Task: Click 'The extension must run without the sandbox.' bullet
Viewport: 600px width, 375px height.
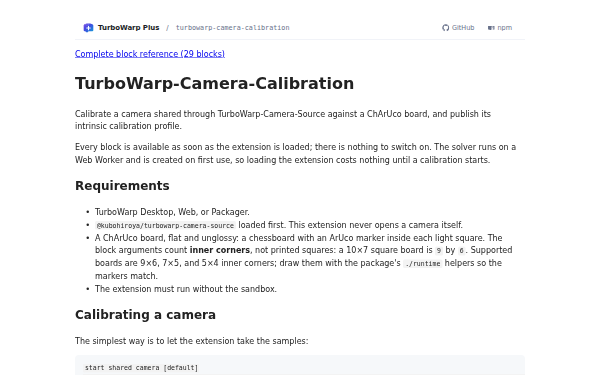Action: point(186,289)
